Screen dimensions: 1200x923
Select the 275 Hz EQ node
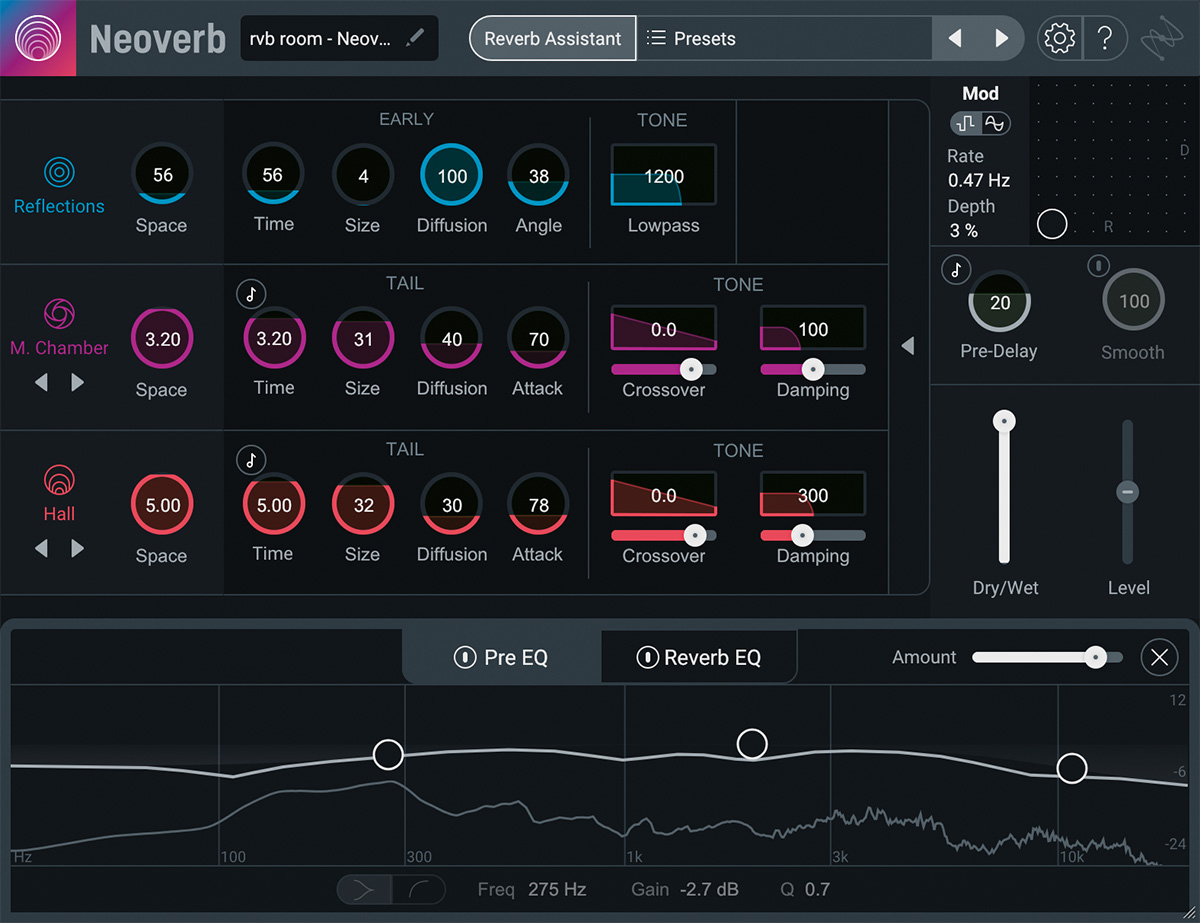click(388, 754)
